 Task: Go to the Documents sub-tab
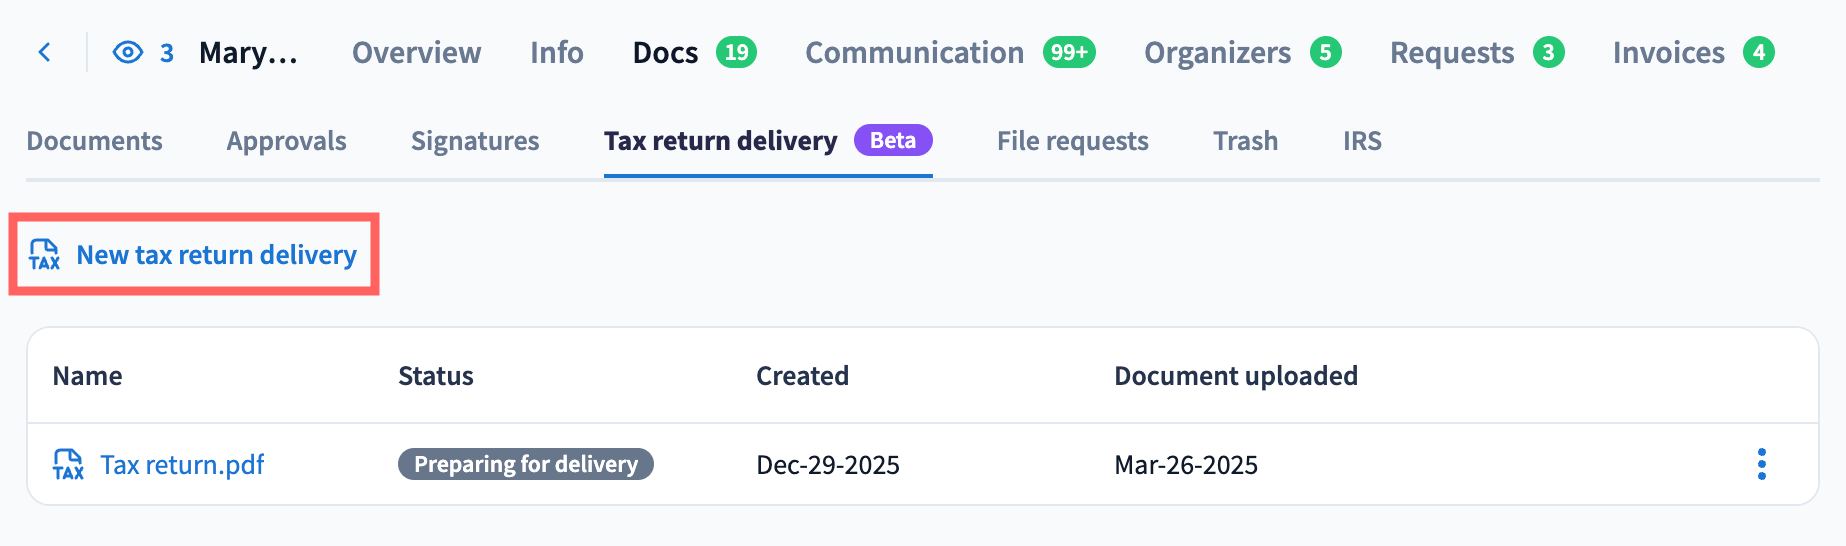(94, 141)
